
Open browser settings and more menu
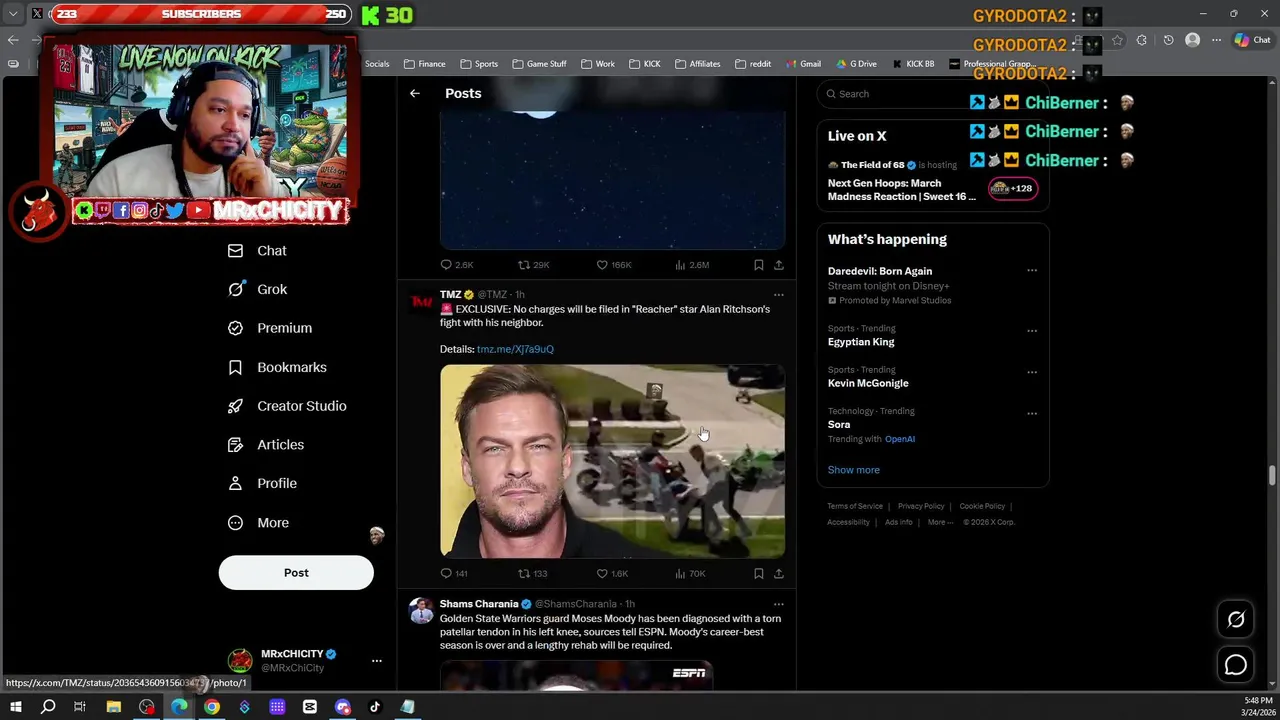pos(1216,40)
